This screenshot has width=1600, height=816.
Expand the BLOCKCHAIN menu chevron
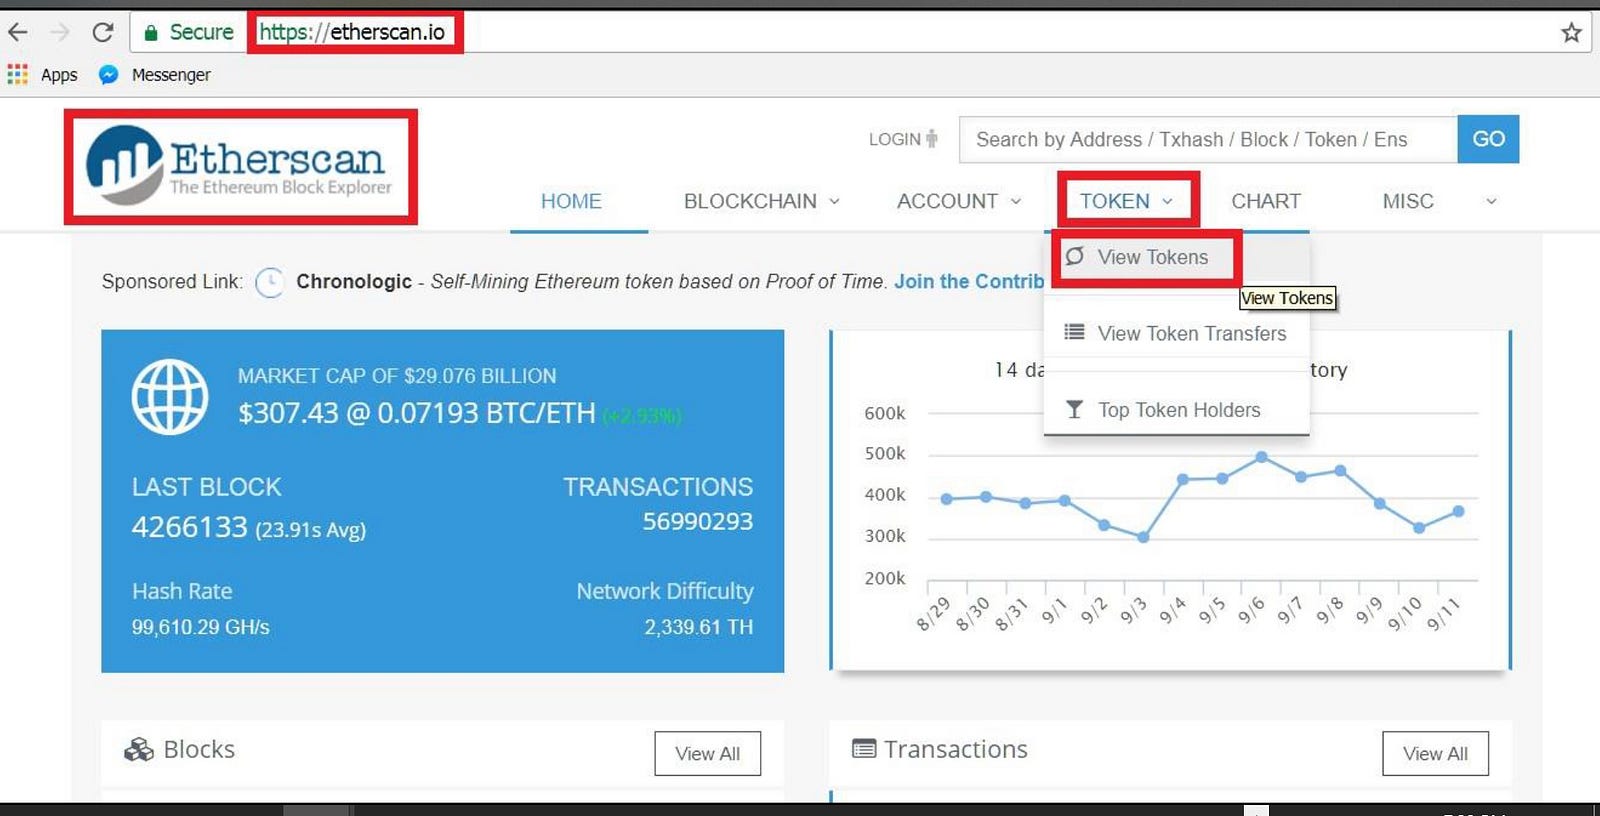(x=834, y=201)
